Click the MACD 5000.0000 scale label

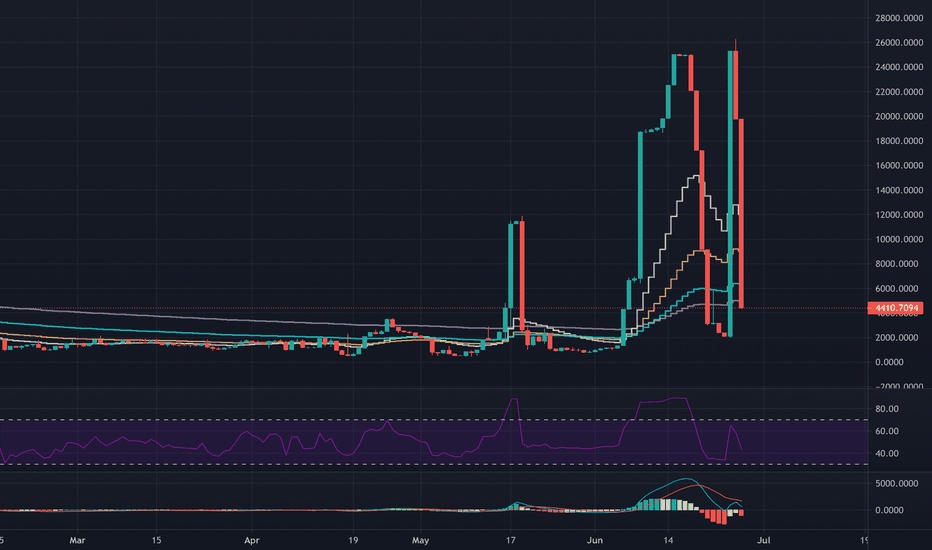pos(896,484)
